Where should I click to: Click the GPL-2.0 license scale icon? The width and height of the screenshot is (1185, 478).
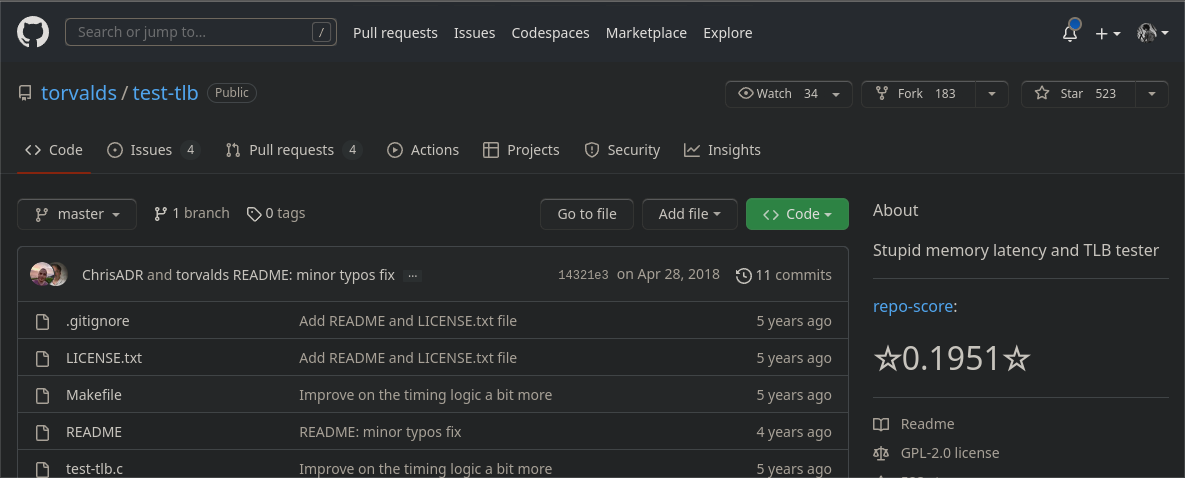pyautogui.click(x=881, y=453)
